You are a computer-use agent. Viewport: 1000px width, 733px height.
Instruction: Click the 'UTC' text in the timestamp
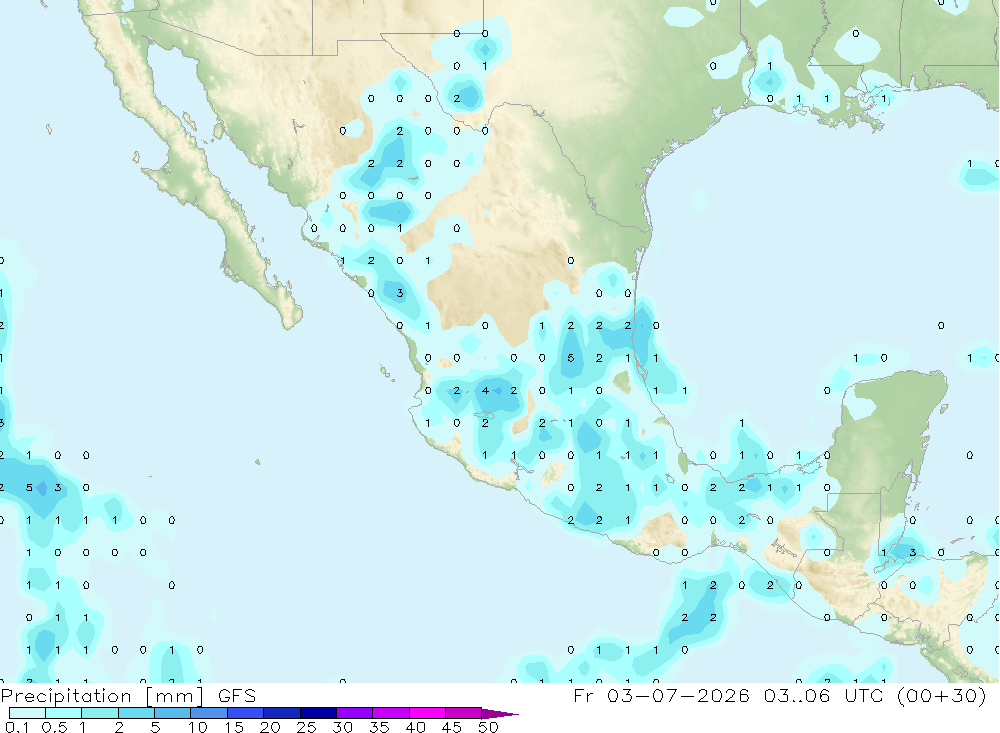[x=864, y=695]
